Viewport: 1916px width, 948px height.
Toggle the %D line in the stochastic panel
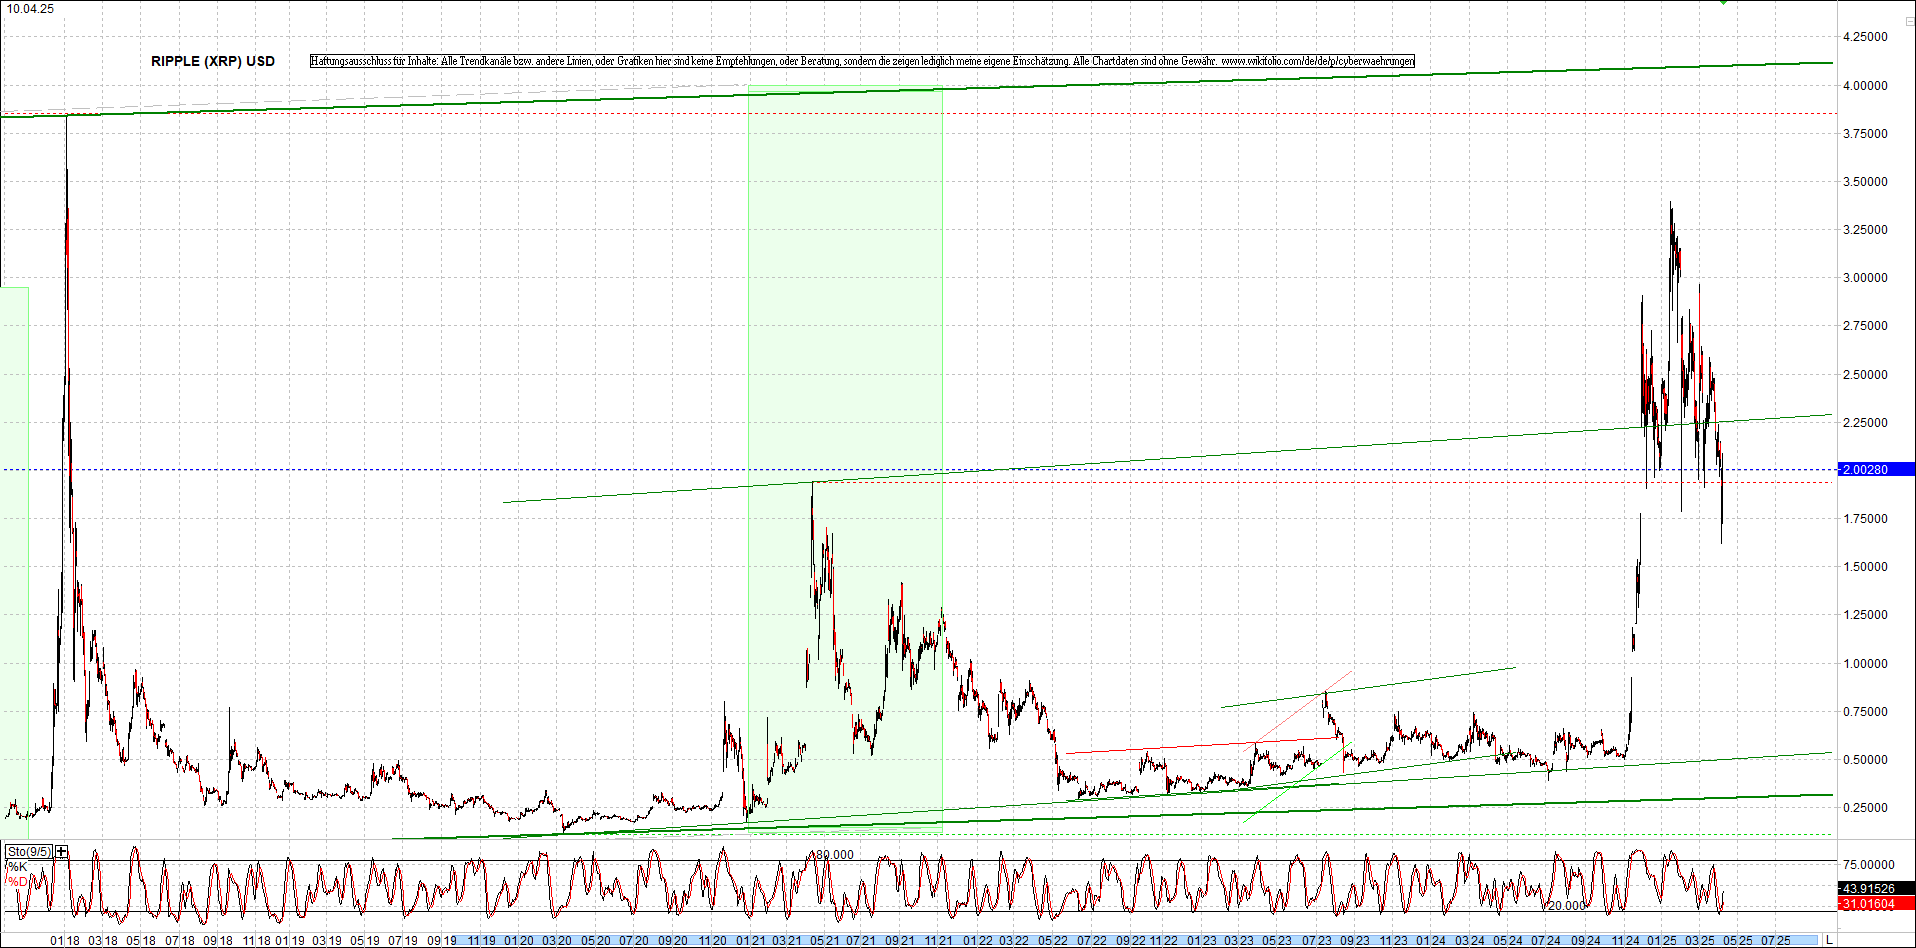pos(17,881)
